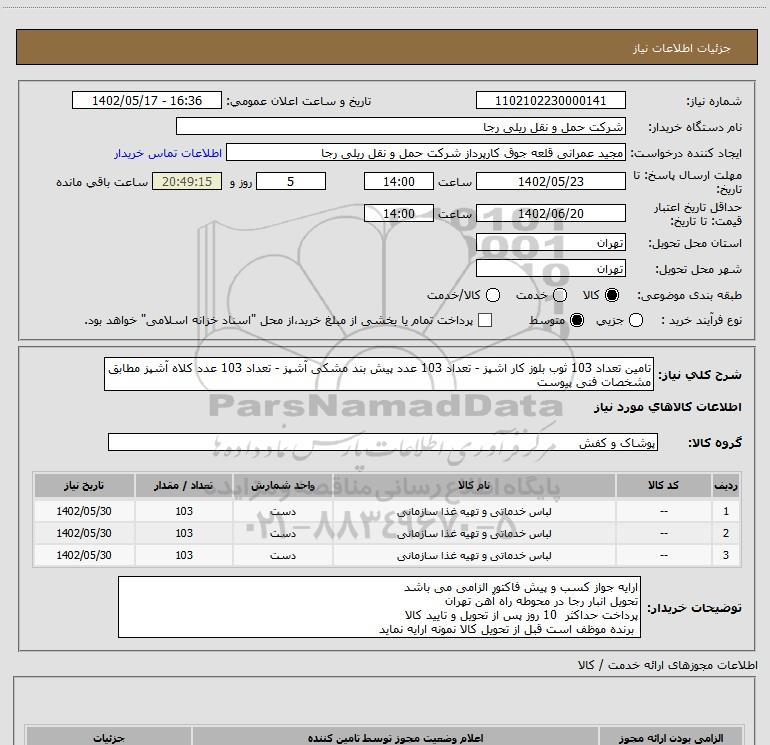Click the delivery province field تهران
The height and width of the screenshot is (745, 770).
point(550,243)
